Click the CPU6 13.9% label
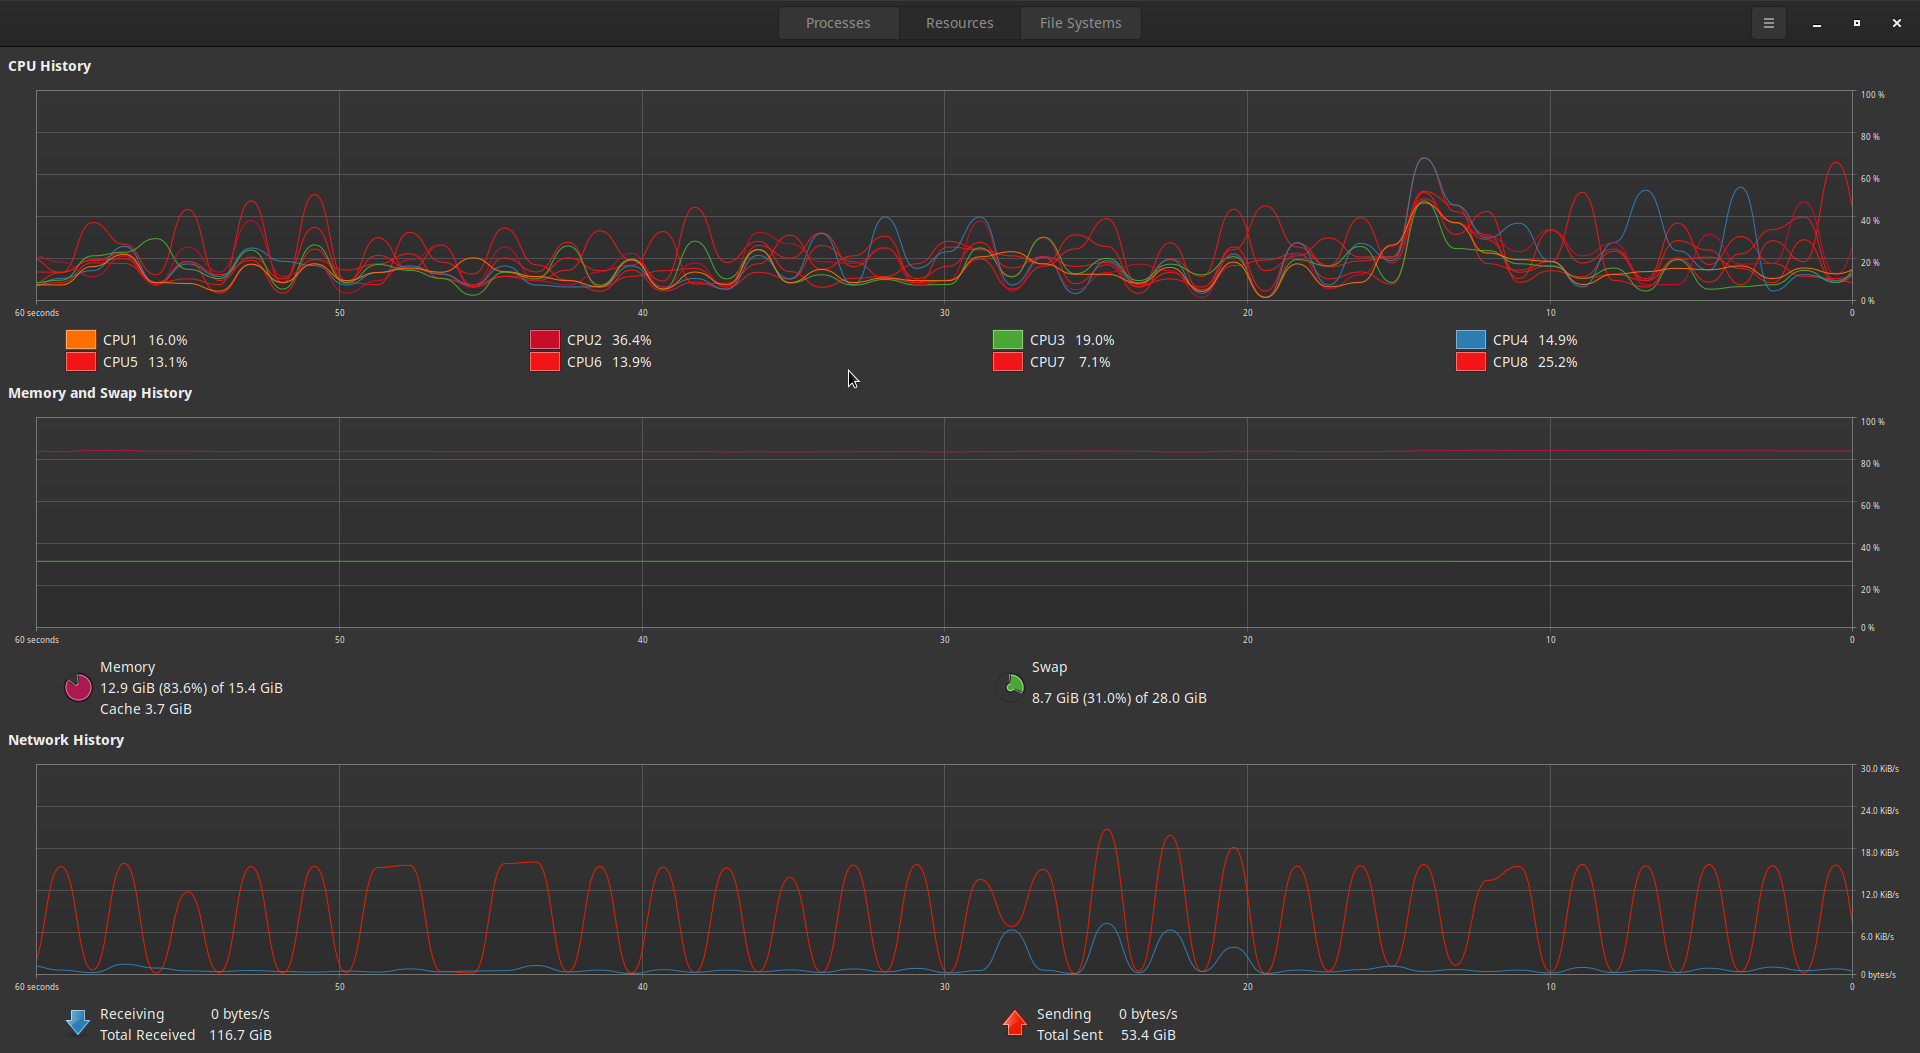Image resolution: width=1920 pixels, height=1053 pixels. click(x=609, y=362)
